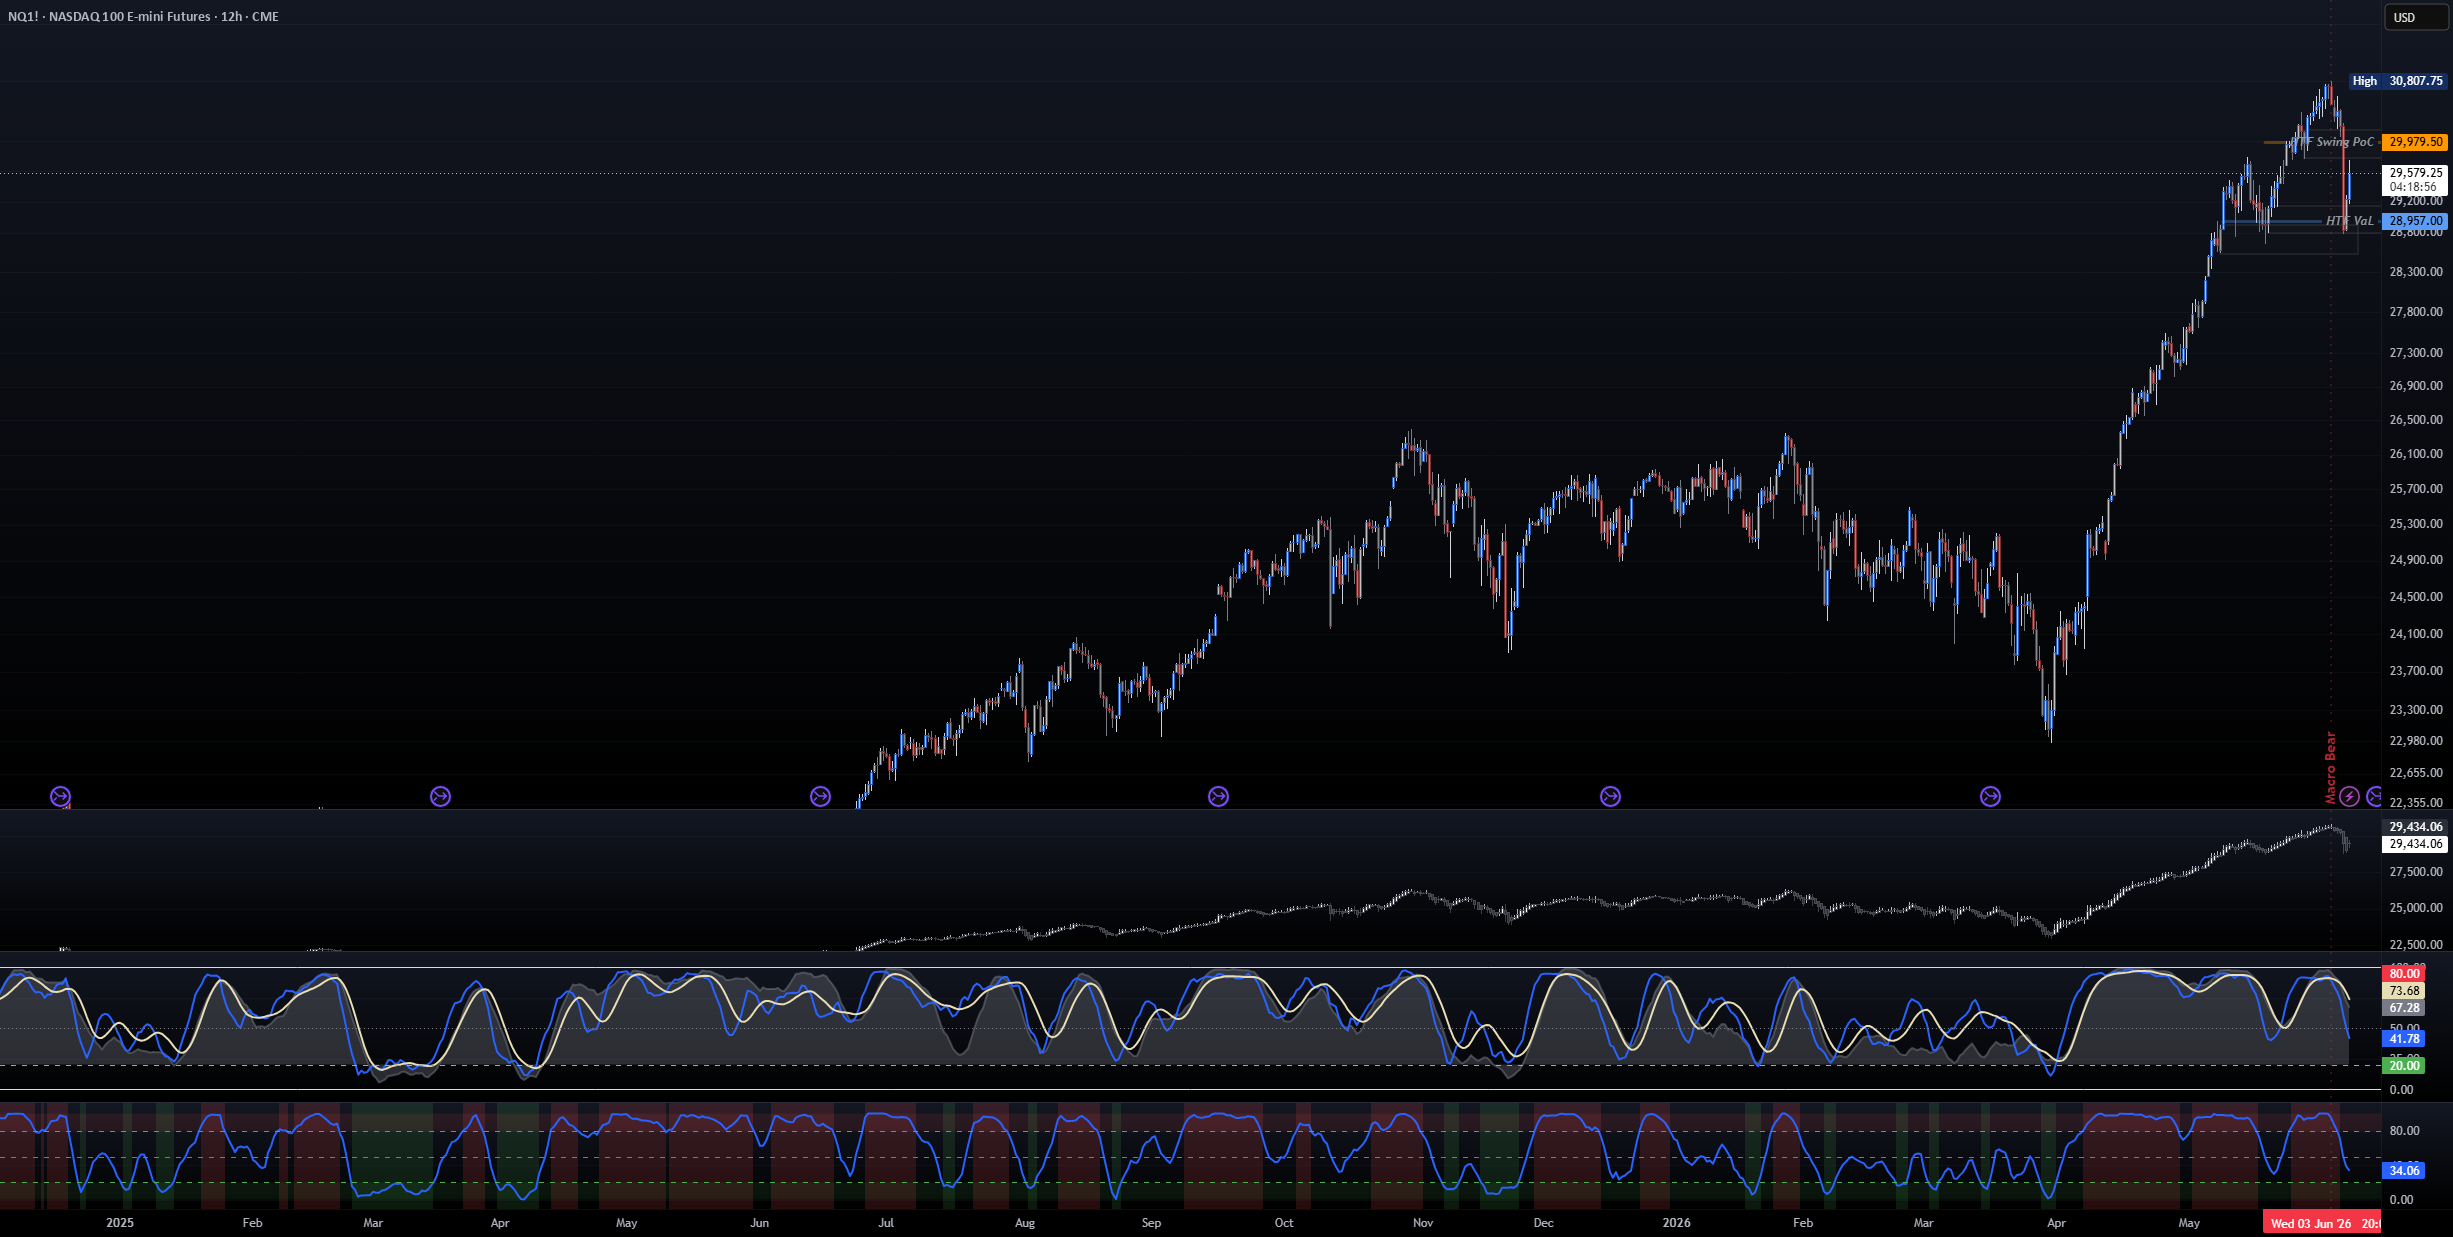Click the HTF Swing PoC line label

(2332, 142)
